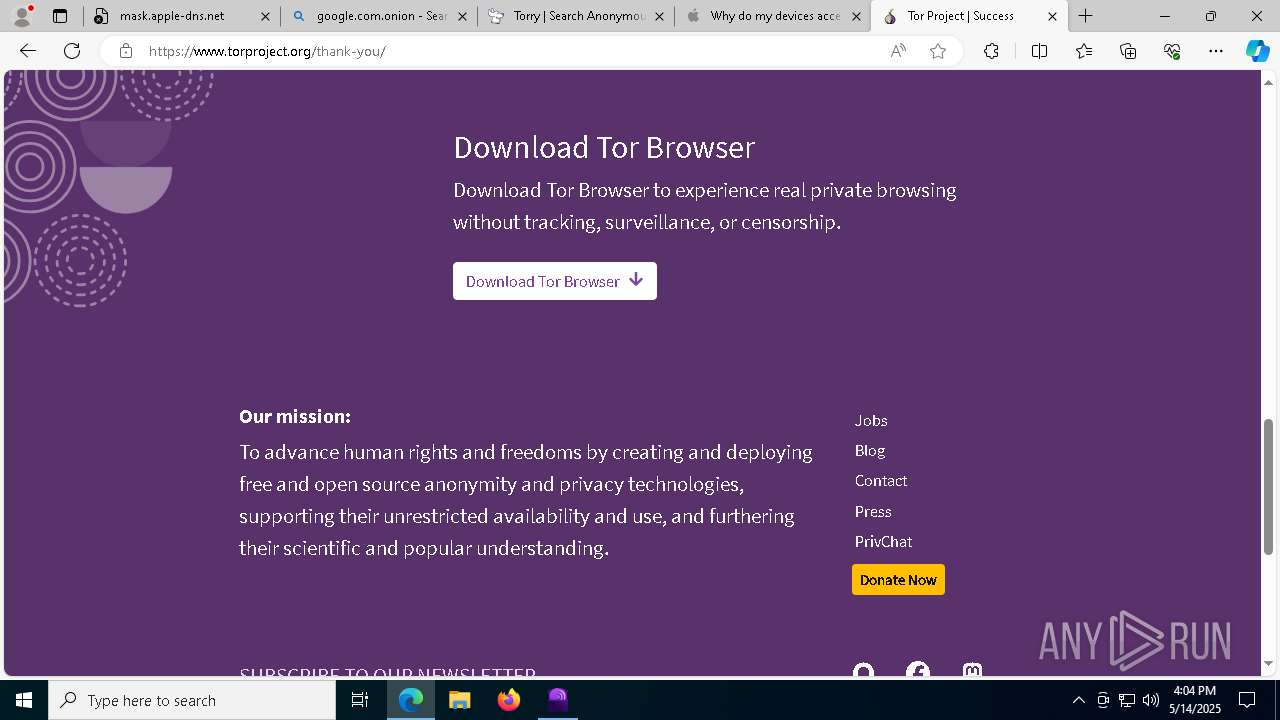Screen dimensions: 1280x720
Task: View site information lock icon
Action: tap(125, 51)
